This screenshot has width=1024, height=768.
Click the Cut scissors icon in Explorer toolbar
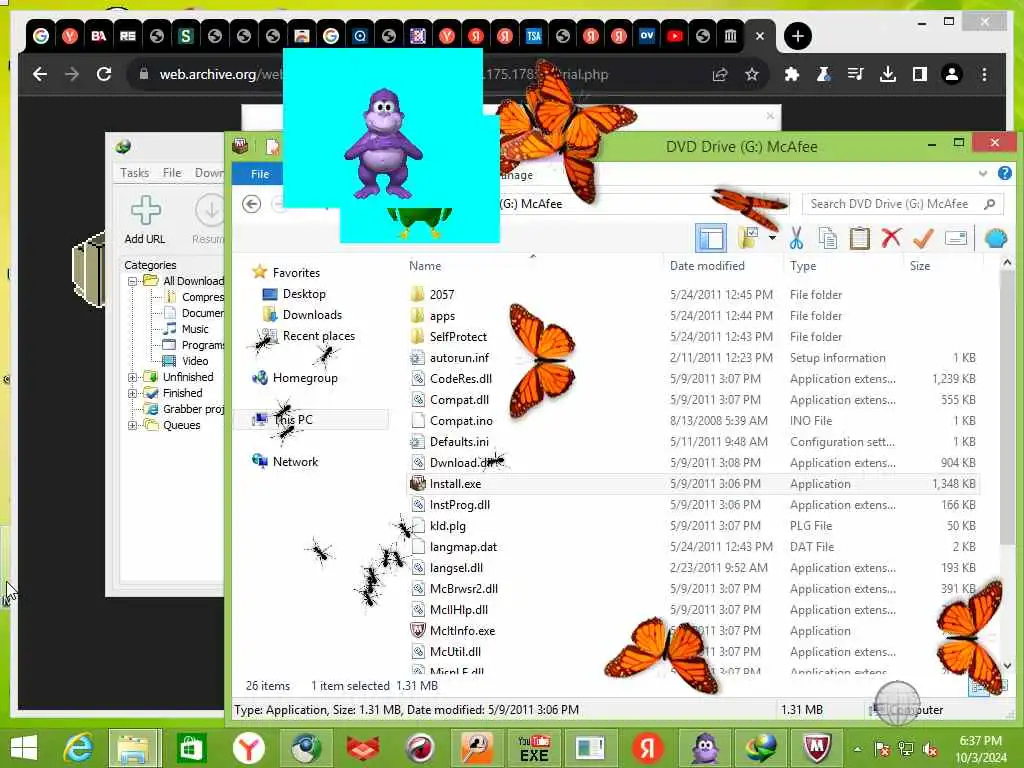pyautogui.click(x=796, y=238)
